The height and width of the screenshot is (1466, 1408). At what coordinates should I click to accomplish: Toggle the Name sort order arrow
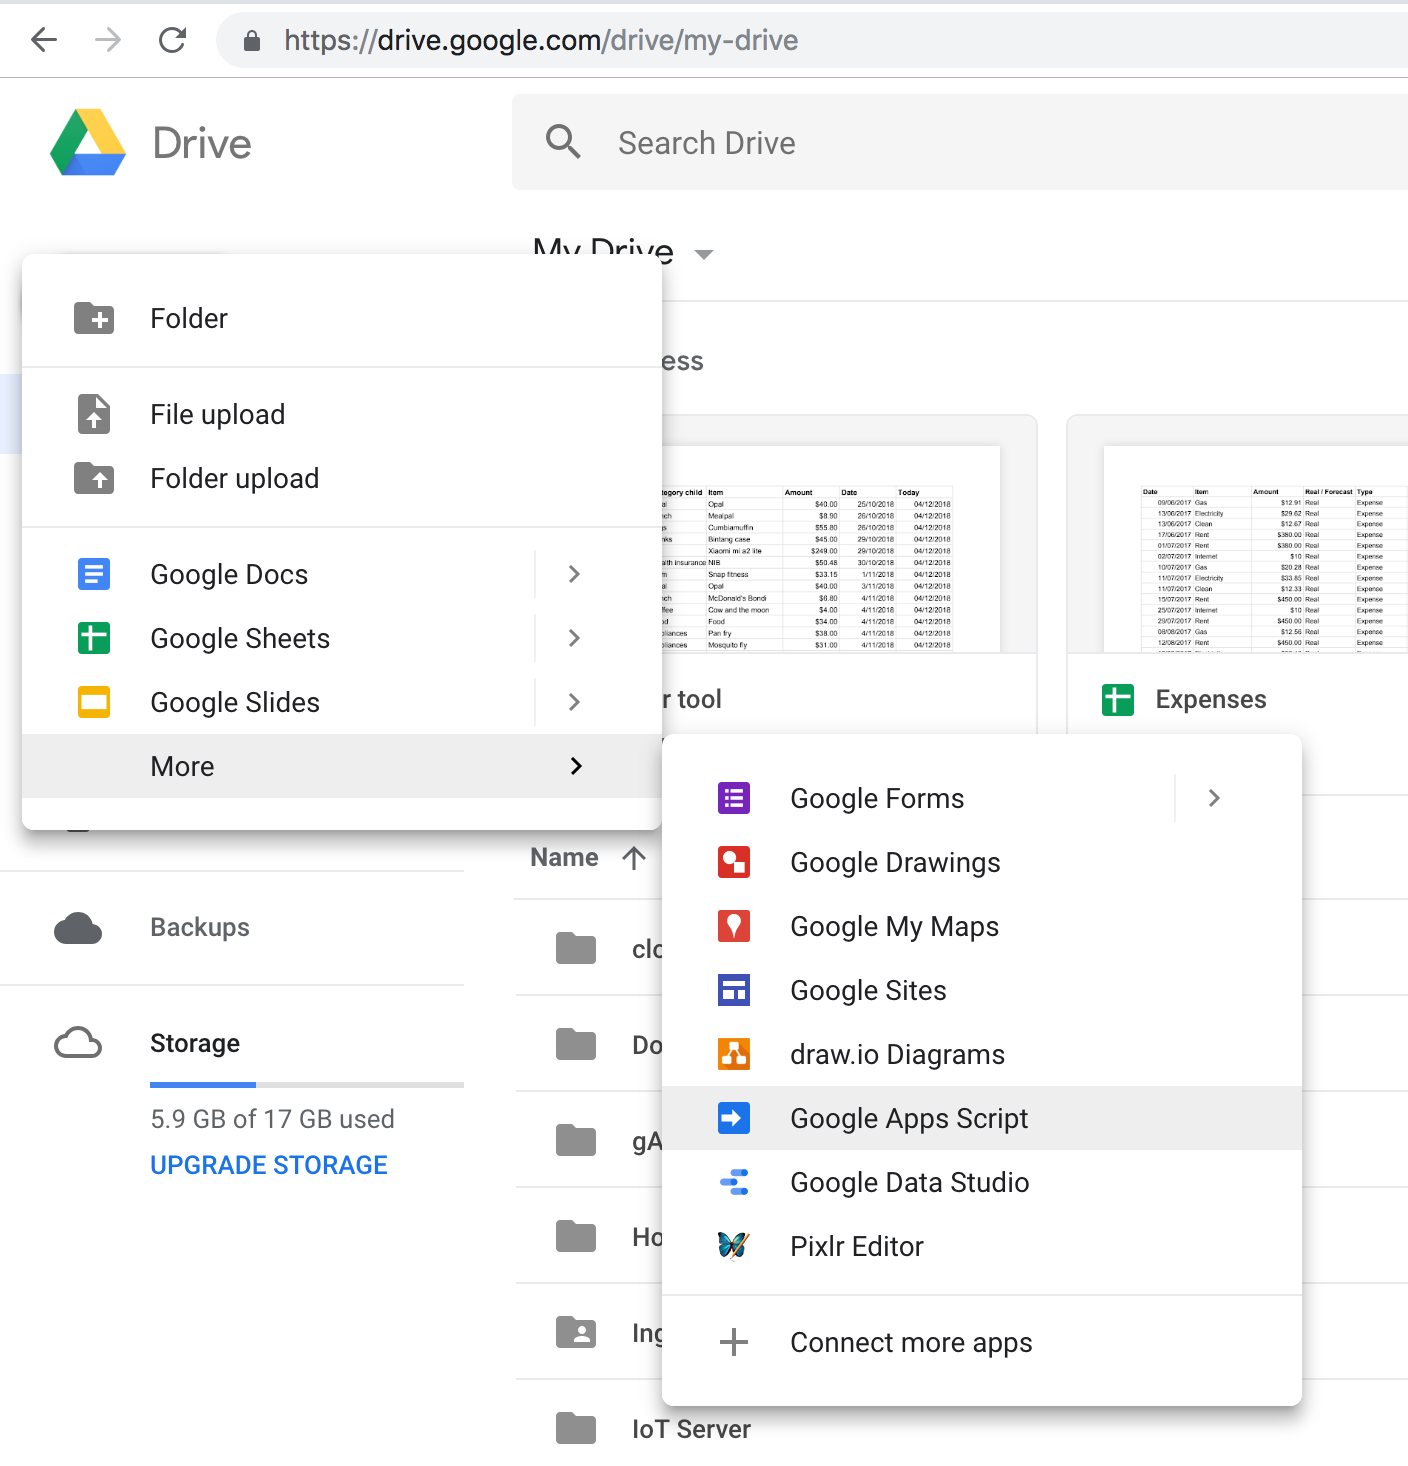(x=634, y=857)
